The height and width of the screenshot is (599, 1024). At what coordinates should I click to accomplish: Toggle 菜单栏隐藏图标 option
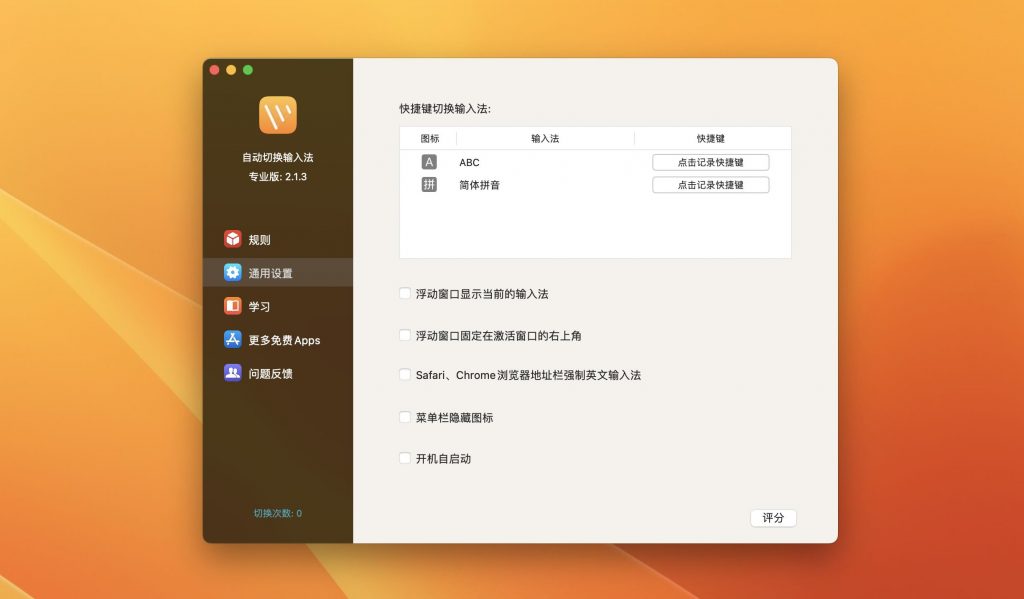coord(404,417)
